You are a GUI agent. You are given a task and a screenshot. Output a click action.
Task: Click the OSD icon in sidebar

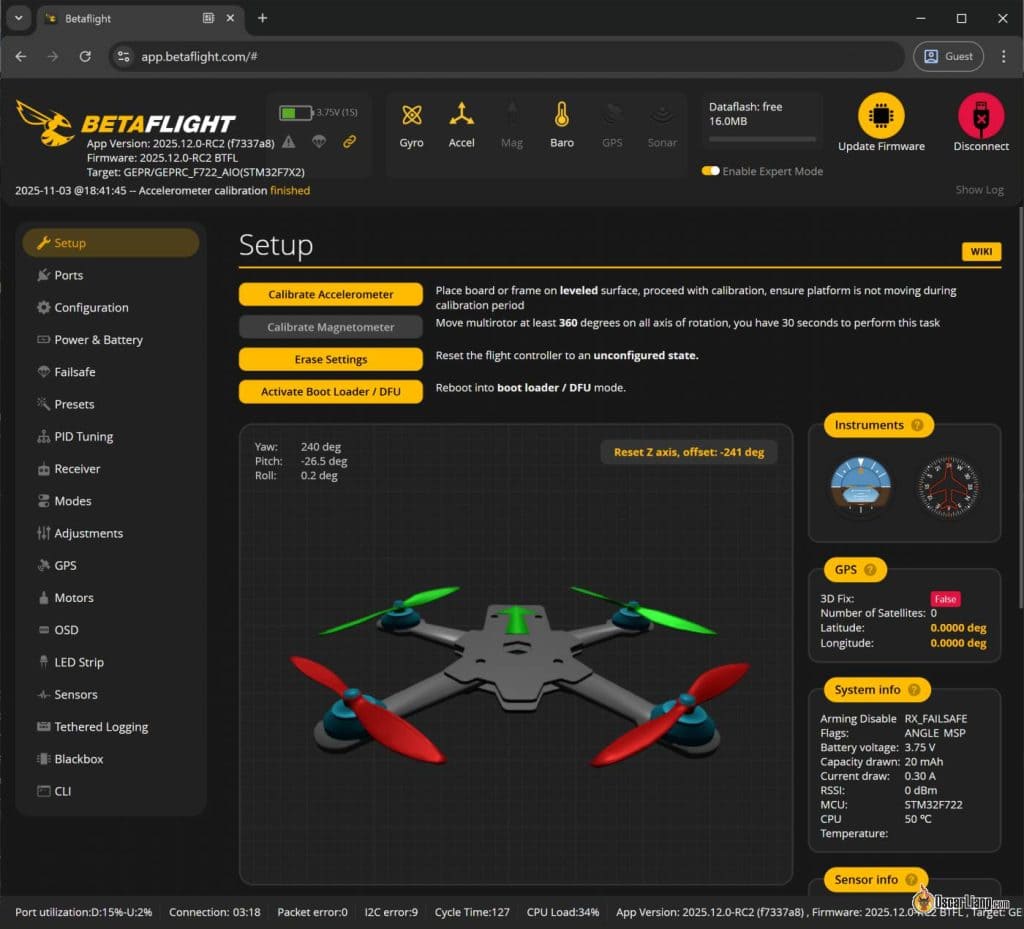click(x=44, y=630)
